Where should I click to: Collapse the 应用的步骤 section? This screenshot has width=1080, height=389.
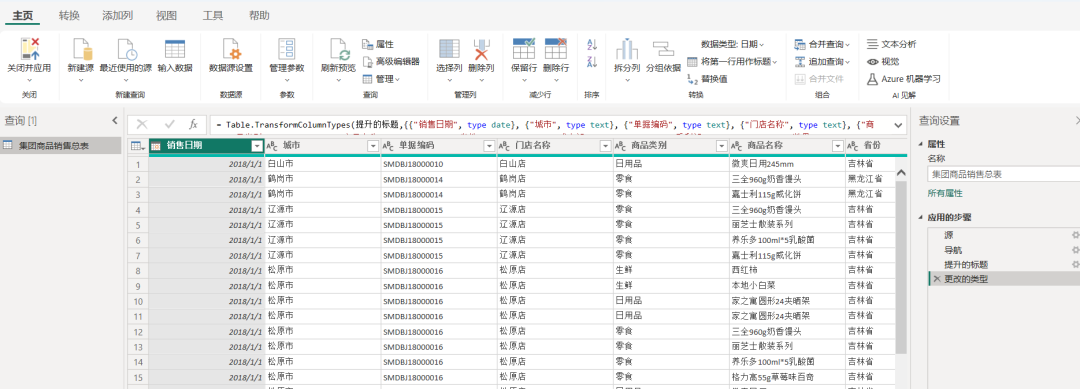pos(922,217)
